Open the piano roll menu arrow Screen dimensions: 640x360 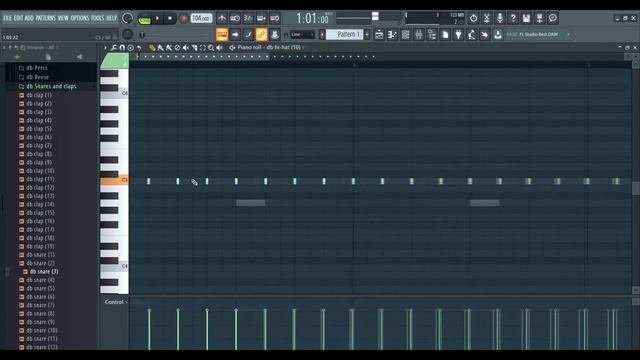105,48
